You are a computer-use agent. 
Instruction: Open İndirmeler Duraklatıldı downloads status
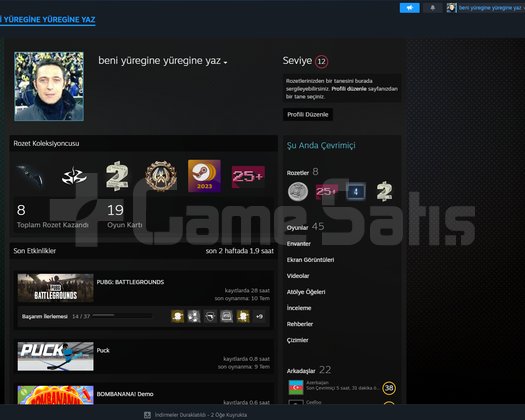(201, 415)
